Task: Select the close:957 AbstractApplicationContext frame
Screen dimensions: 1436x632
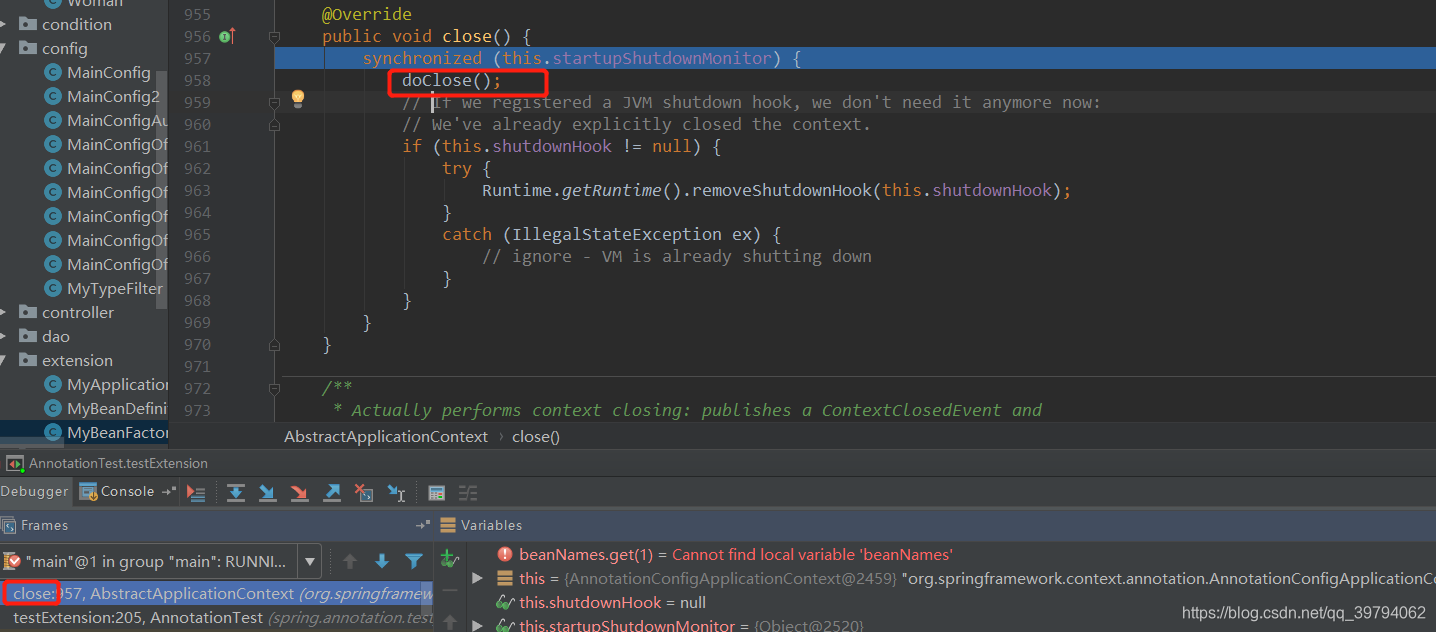Action: 217,594
